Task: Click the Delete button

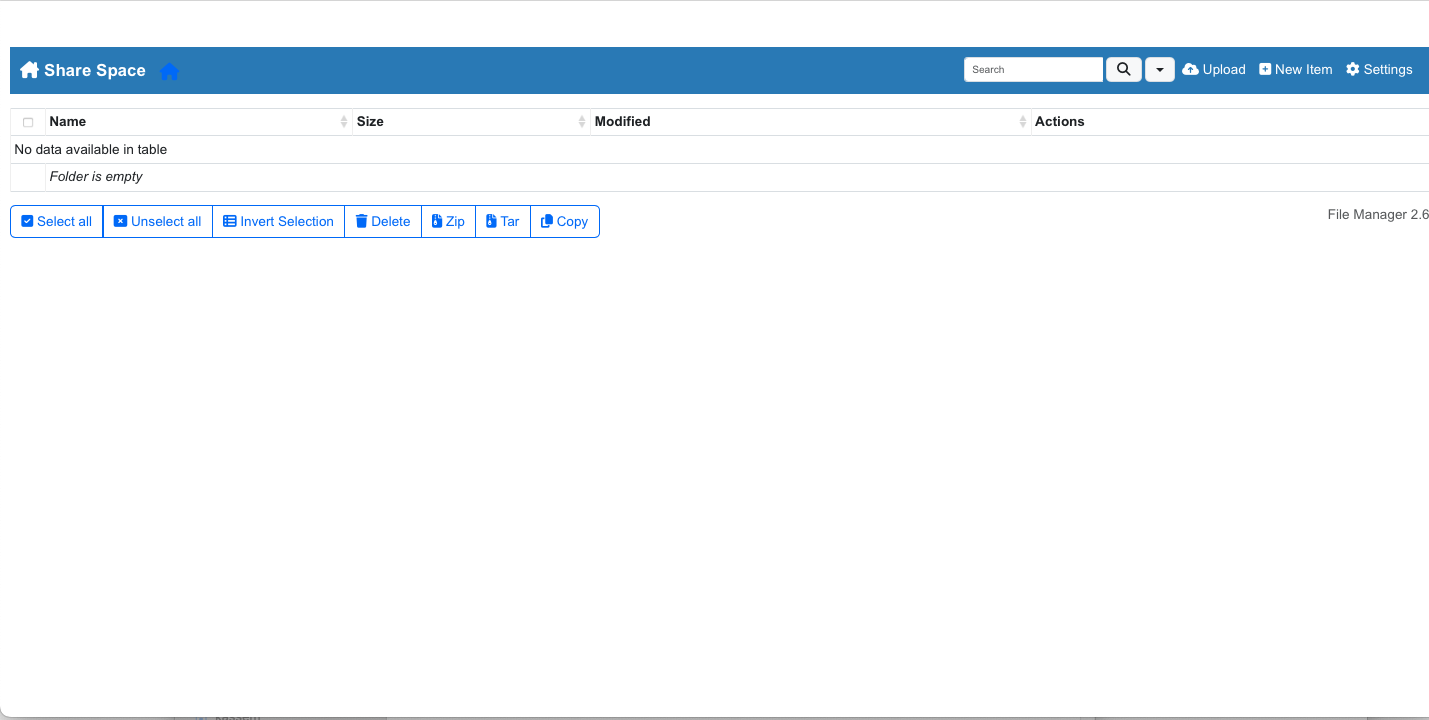Action: point(382,221)
